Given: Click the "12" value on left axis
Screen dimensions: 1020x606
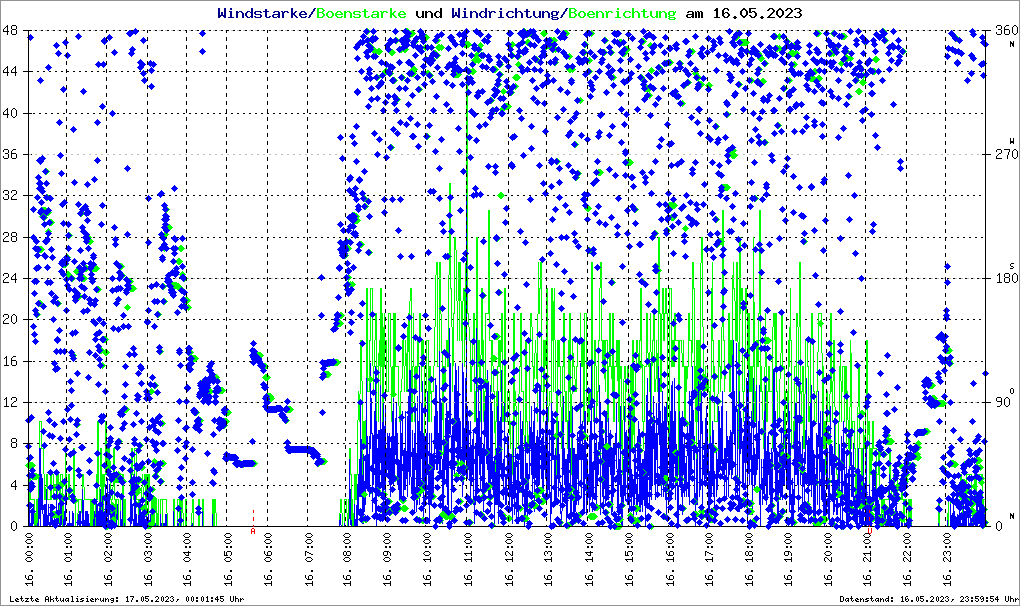Looking at the screenshot, I should pyautogui.click(x=12, y=403).
